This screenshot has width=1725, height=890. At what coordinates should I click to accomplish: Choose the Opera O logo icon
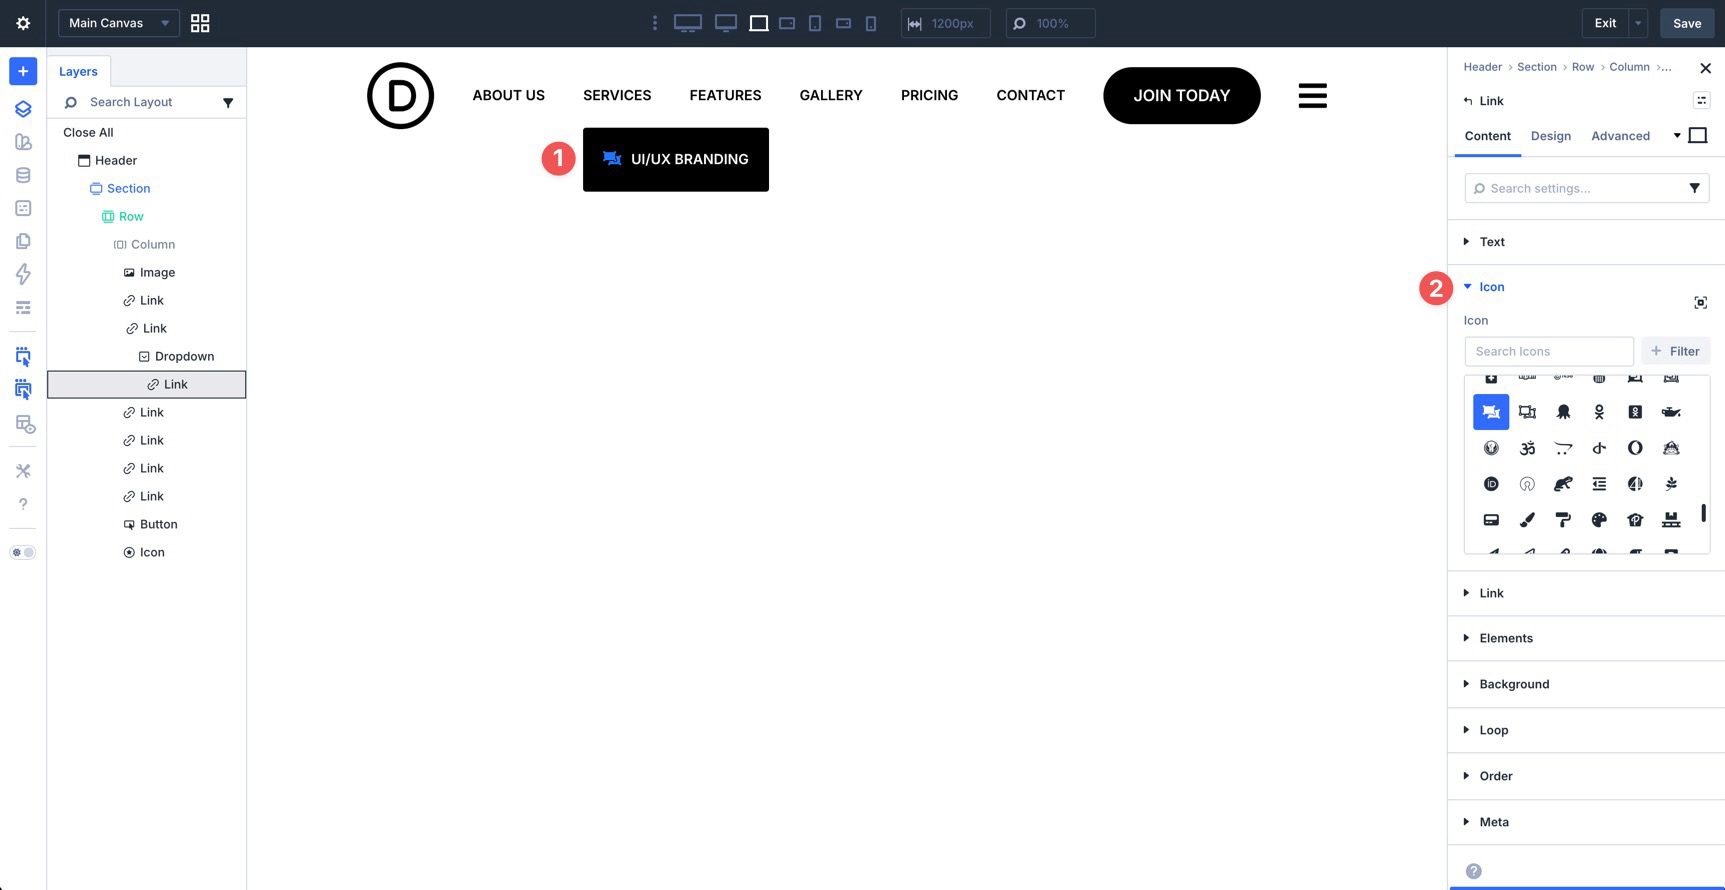pos(1635,448)
